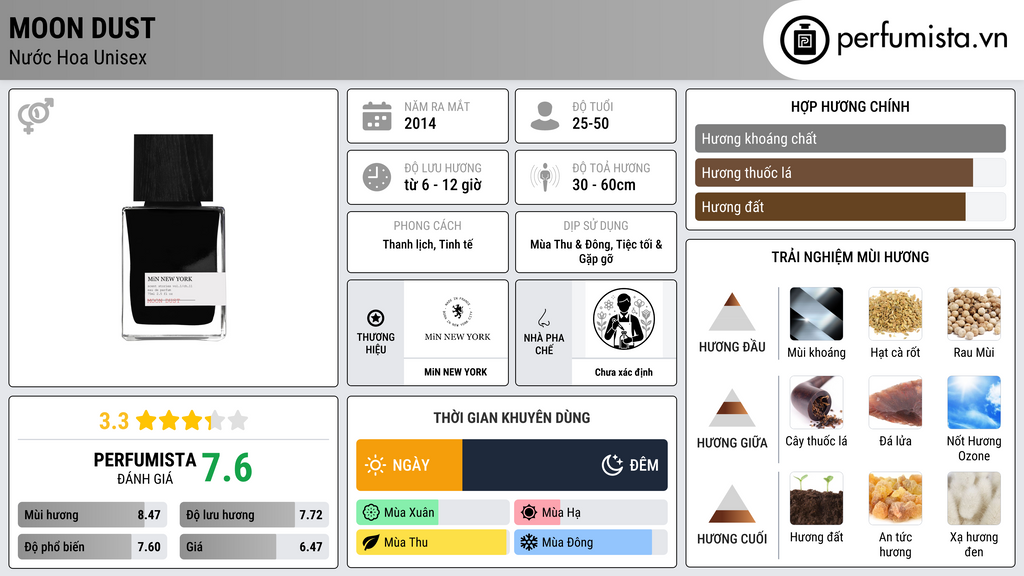The width and height of the screenshot is (1024, 576).
Task: Click the moon icon in the Đêm bar
Action: (x=612, y=465)
